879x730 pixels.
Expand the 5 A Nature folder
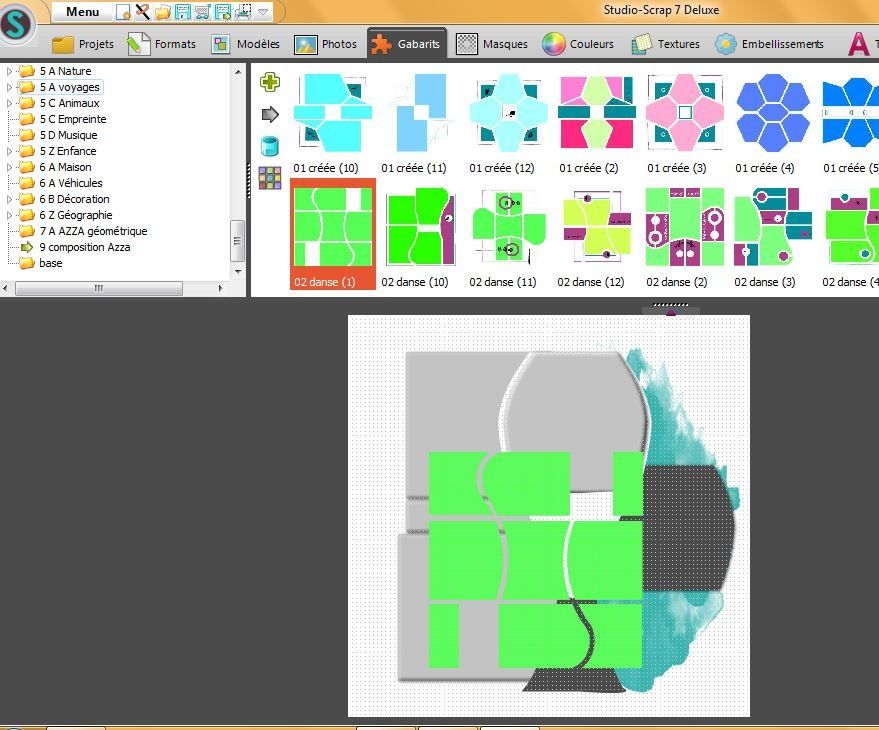click(9, 71)
